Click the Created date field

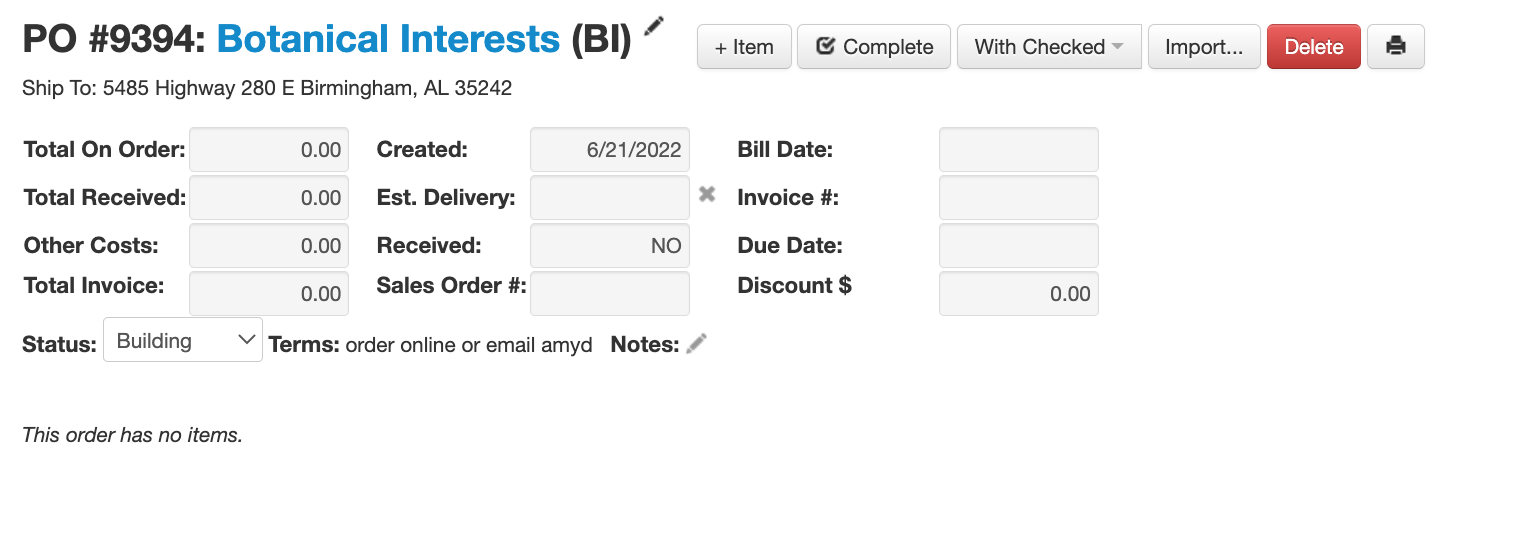click(610, 150)
